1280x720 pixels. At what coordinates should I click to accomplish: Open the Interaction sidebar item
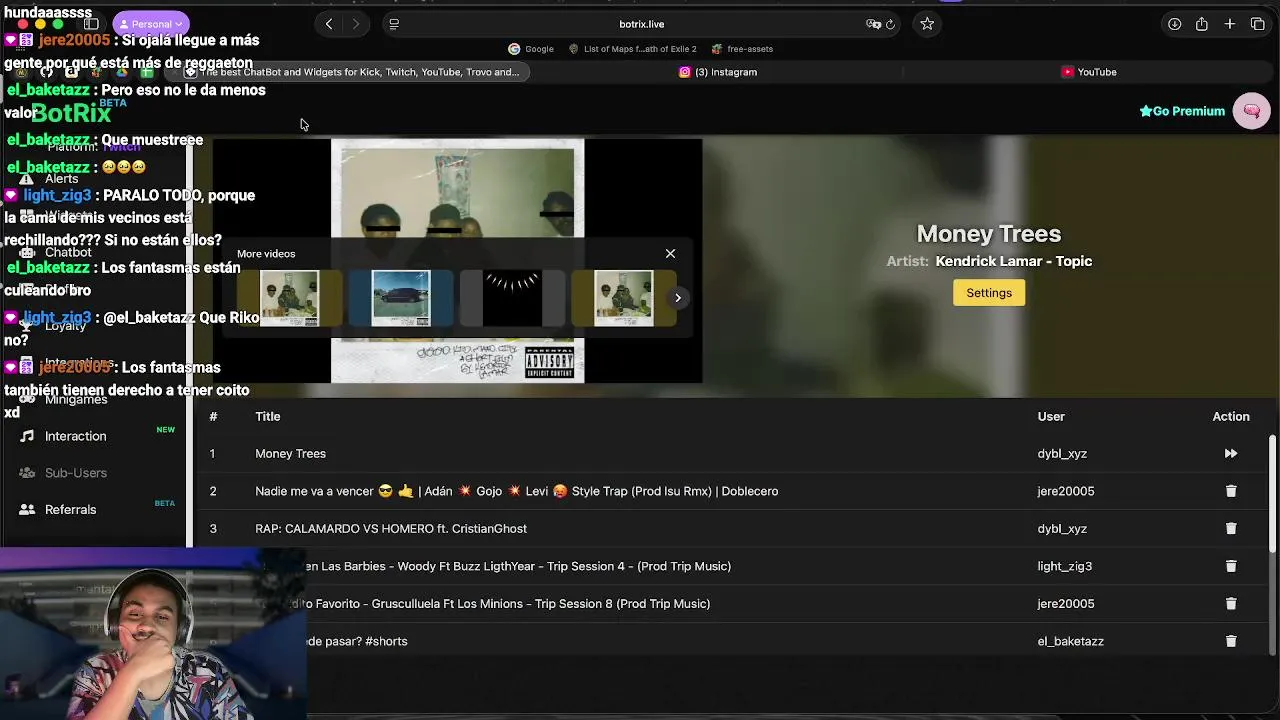[x=75, y=436]
